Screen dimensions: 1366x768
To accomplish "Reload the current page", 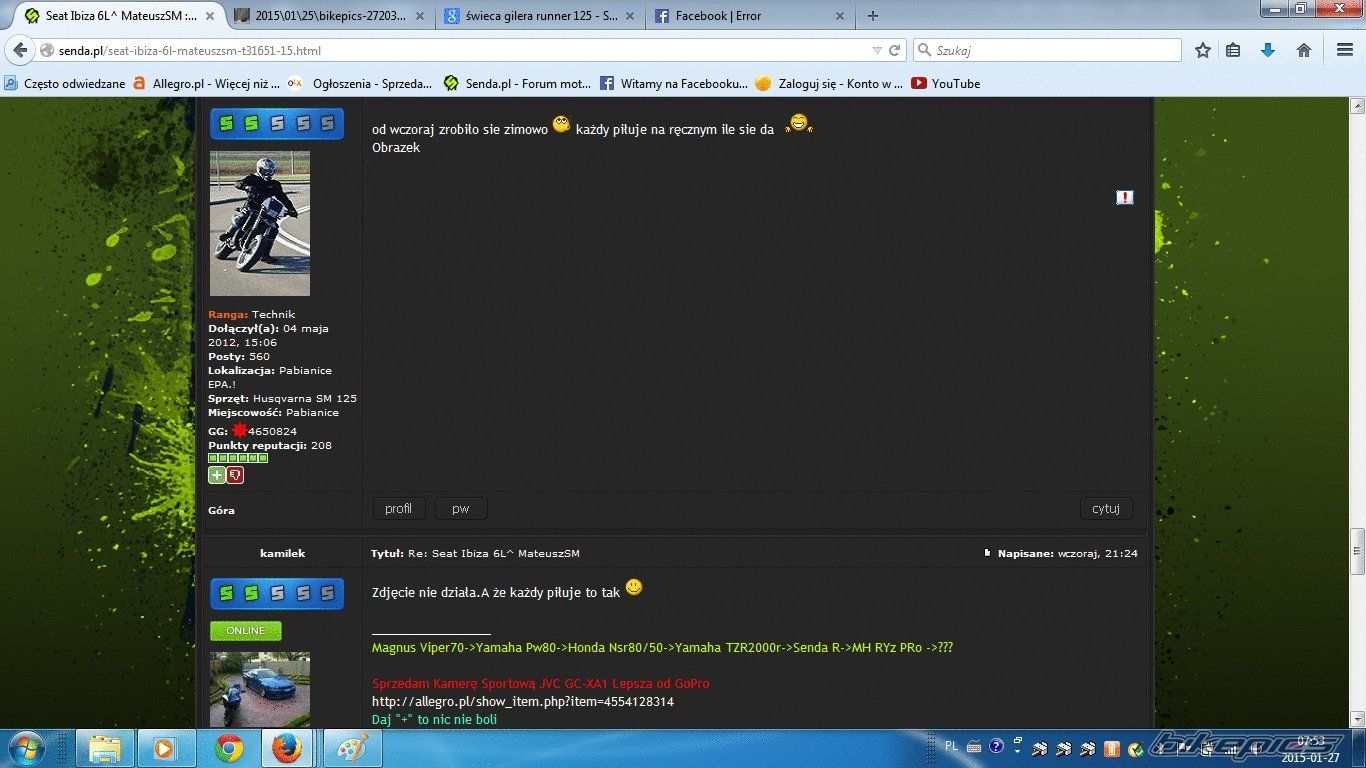I will (895, 50).
